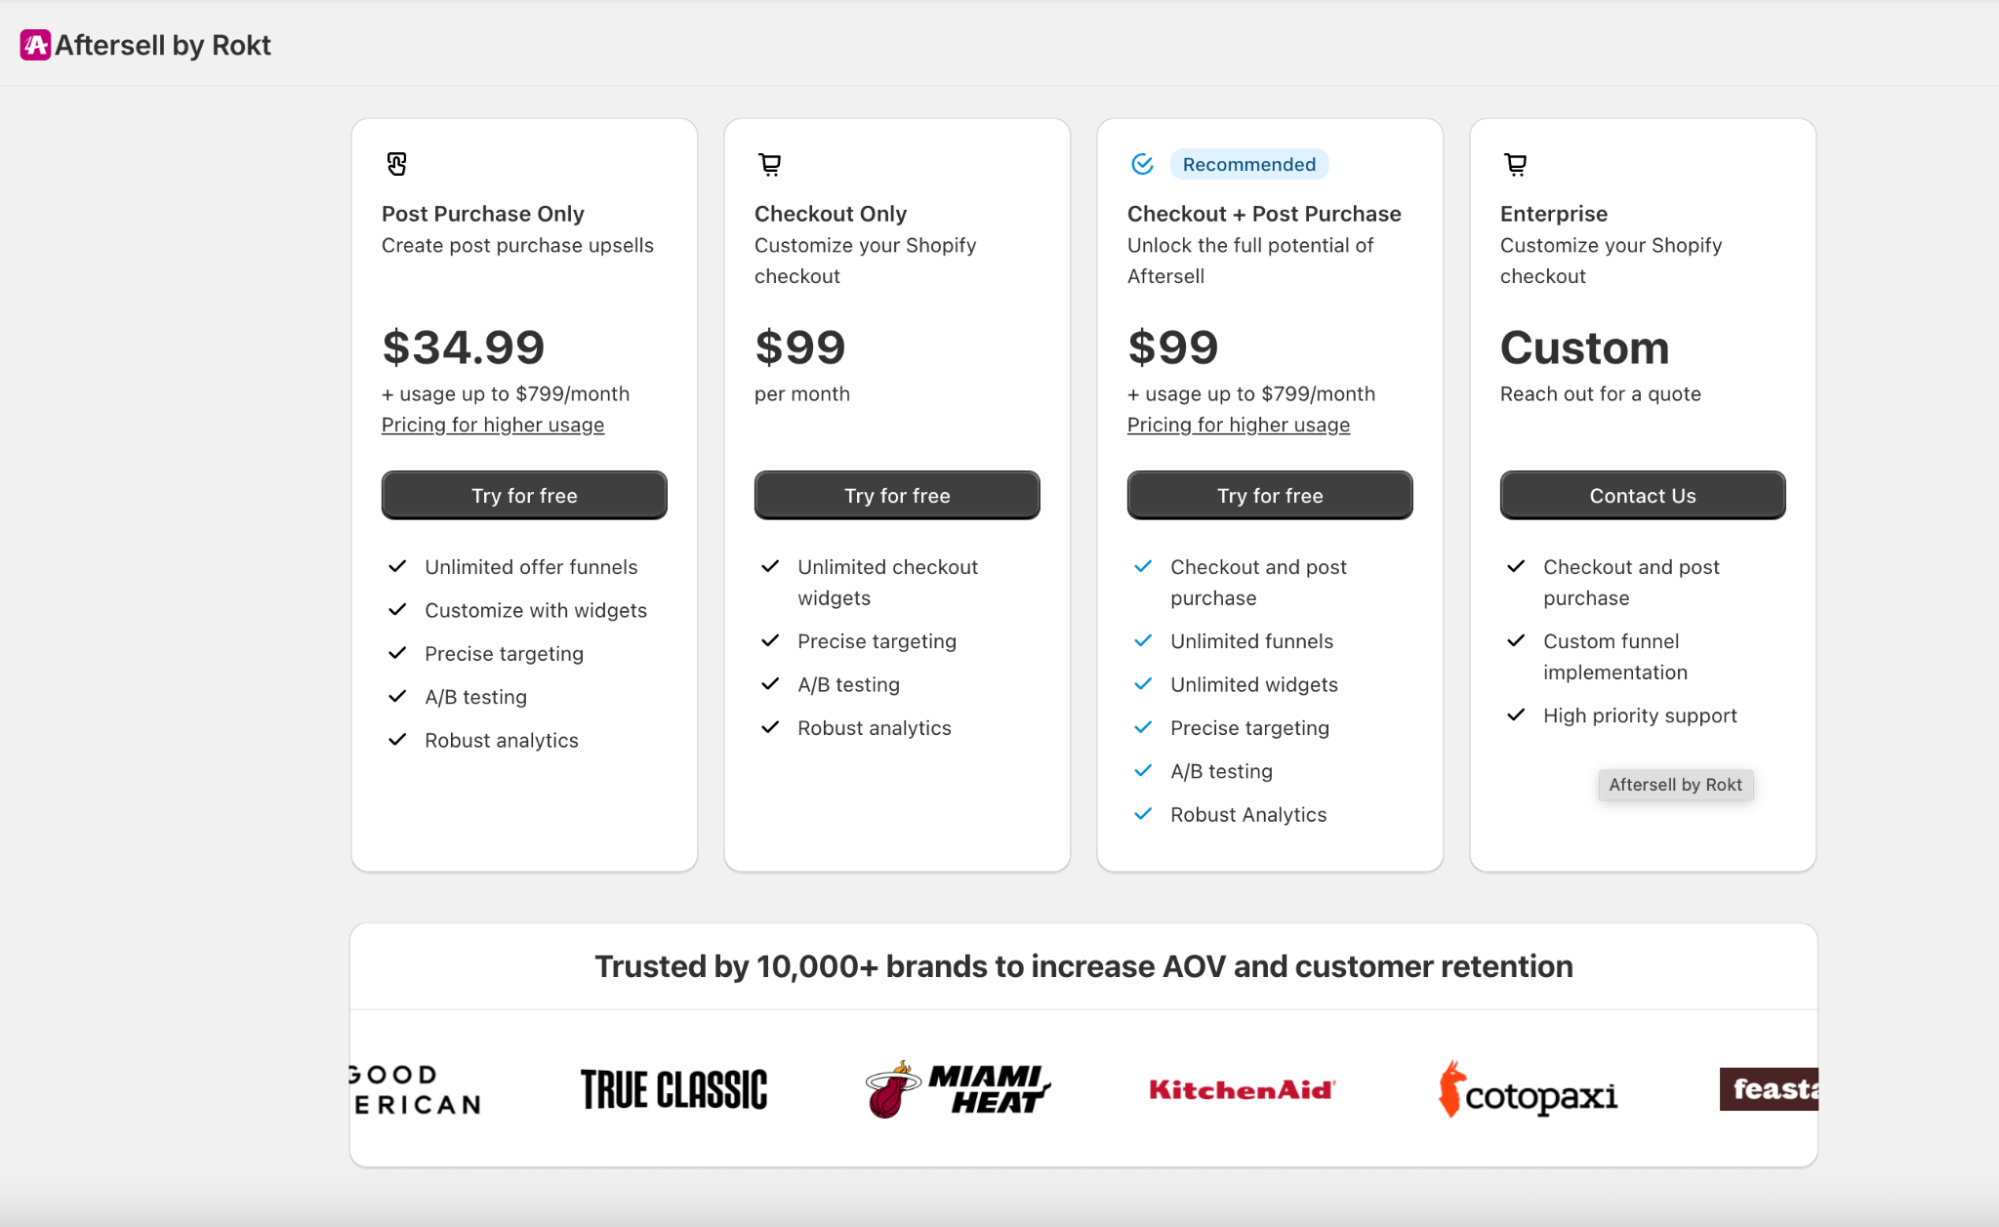Screen dimensions: 1999x1227
Task: Select the tap icon above Post Purchase Only
Action: click(x=397, y=163)
